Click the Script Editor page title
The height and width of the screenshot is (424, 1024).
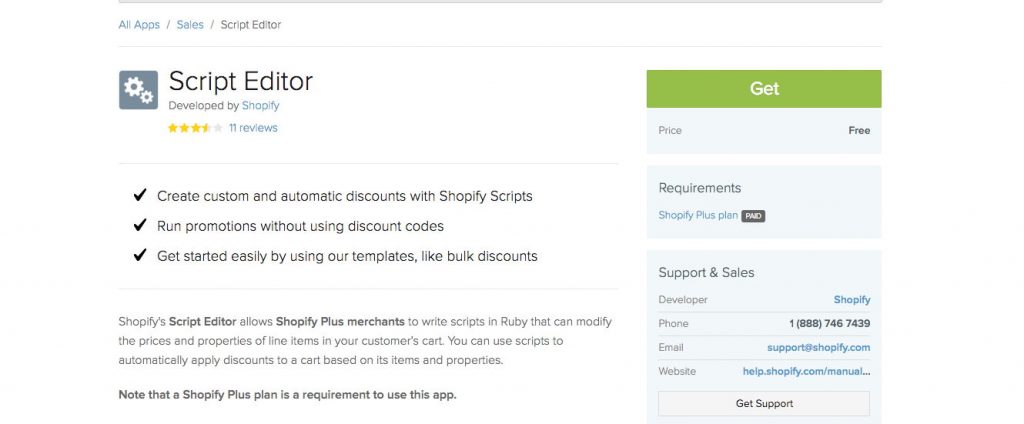(x=241, y=81)
